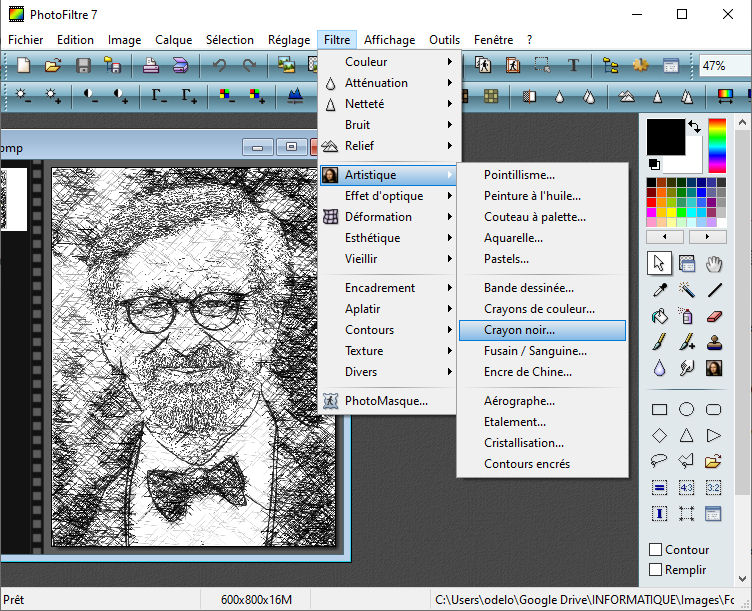Click the Redo arrow icon
This screenshot has width=752, height=611.
click(x=249, y=65)
